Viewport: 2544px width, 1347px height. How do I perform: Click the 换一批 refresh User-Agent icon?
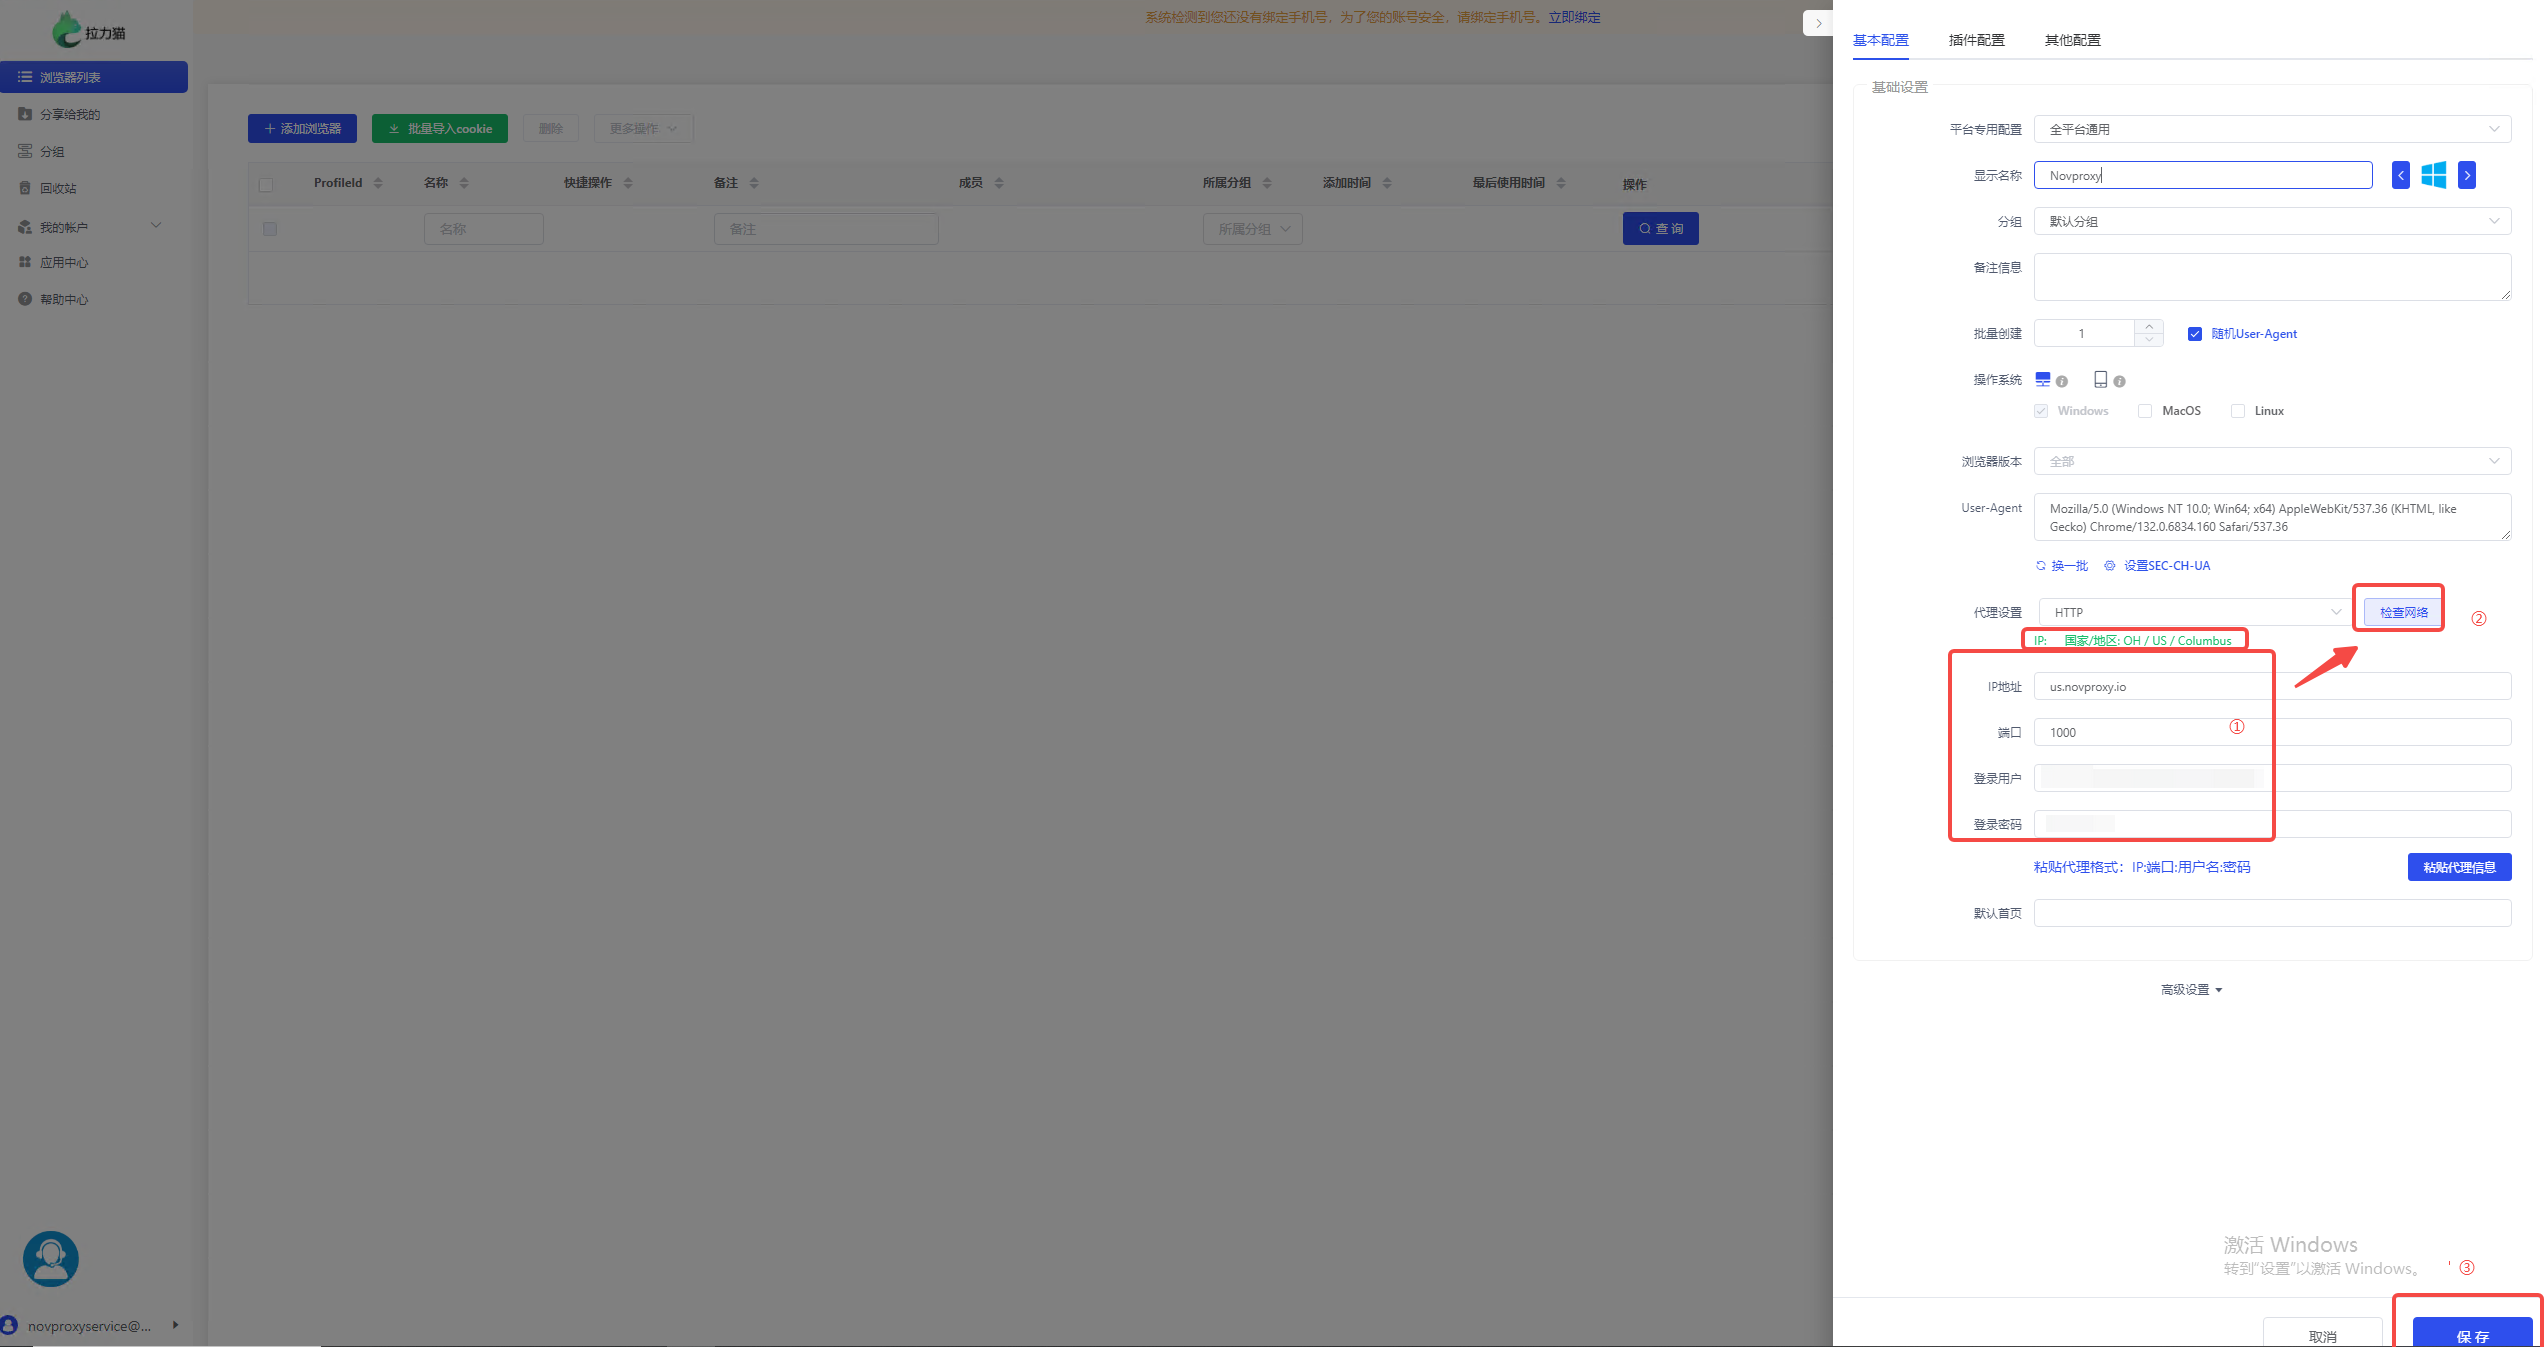(x=2041, y=566)
